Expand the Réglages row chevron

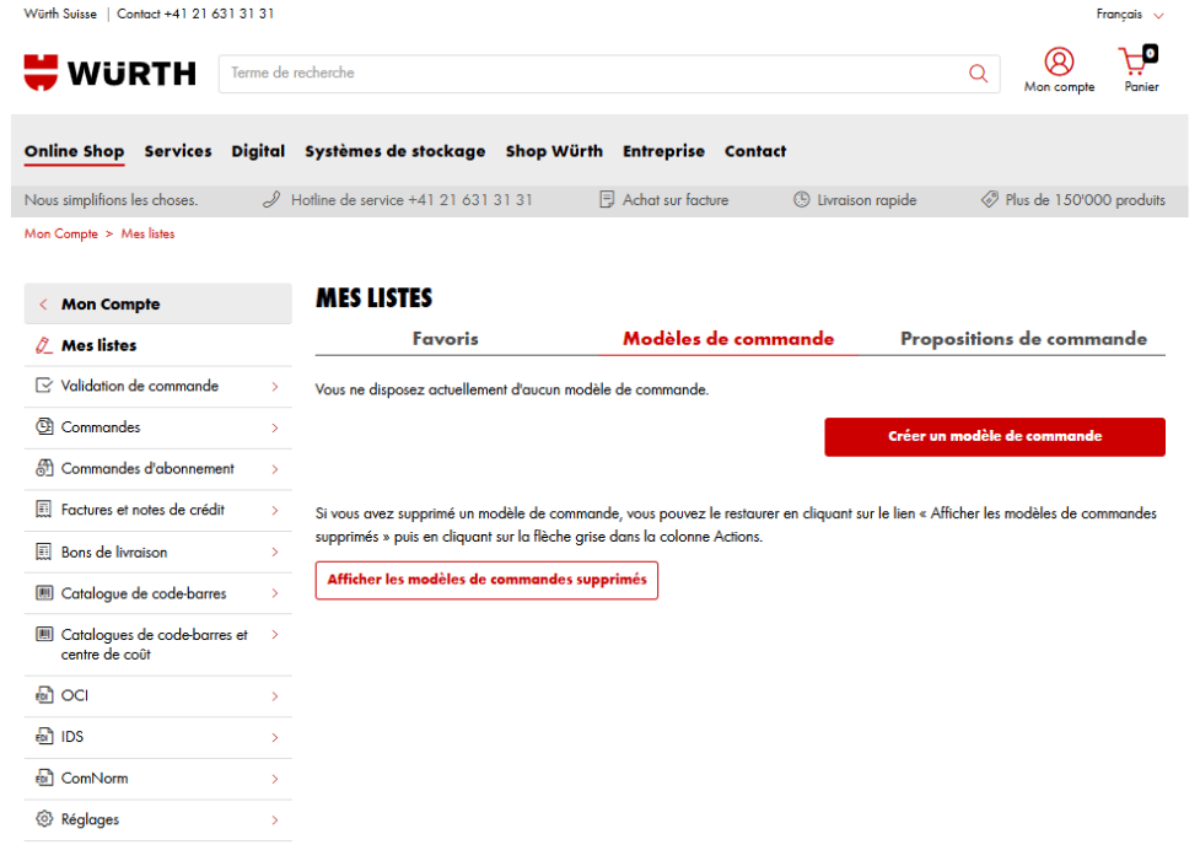[275, 820]
